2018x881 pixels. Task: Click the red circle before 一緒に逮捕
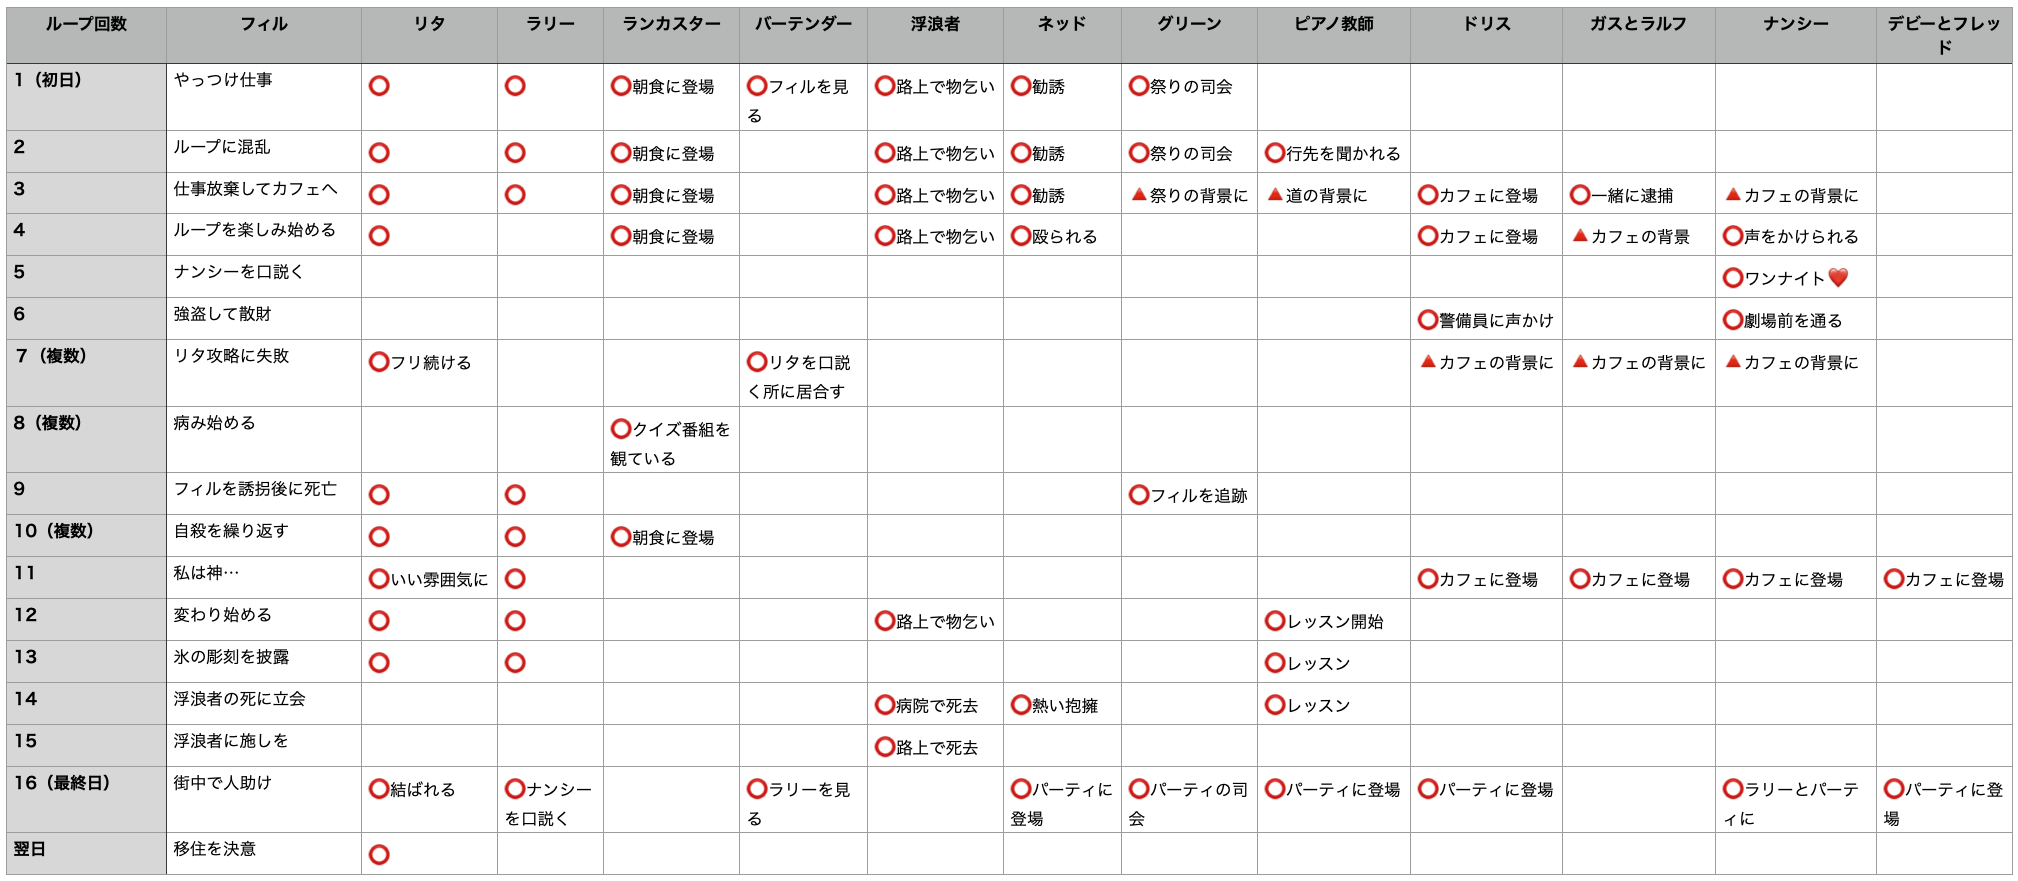click(x=1579, y=195)
